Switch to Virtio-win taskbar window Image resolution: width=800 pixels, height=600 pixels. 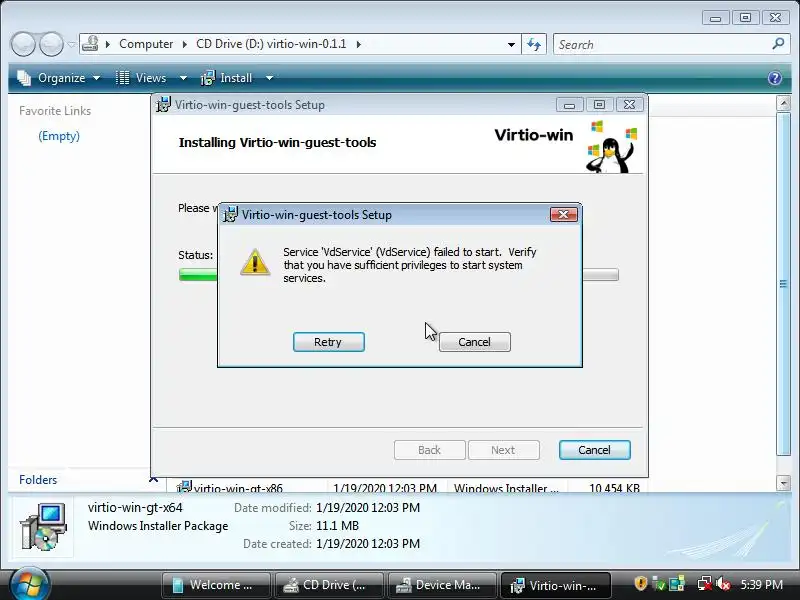556,585
